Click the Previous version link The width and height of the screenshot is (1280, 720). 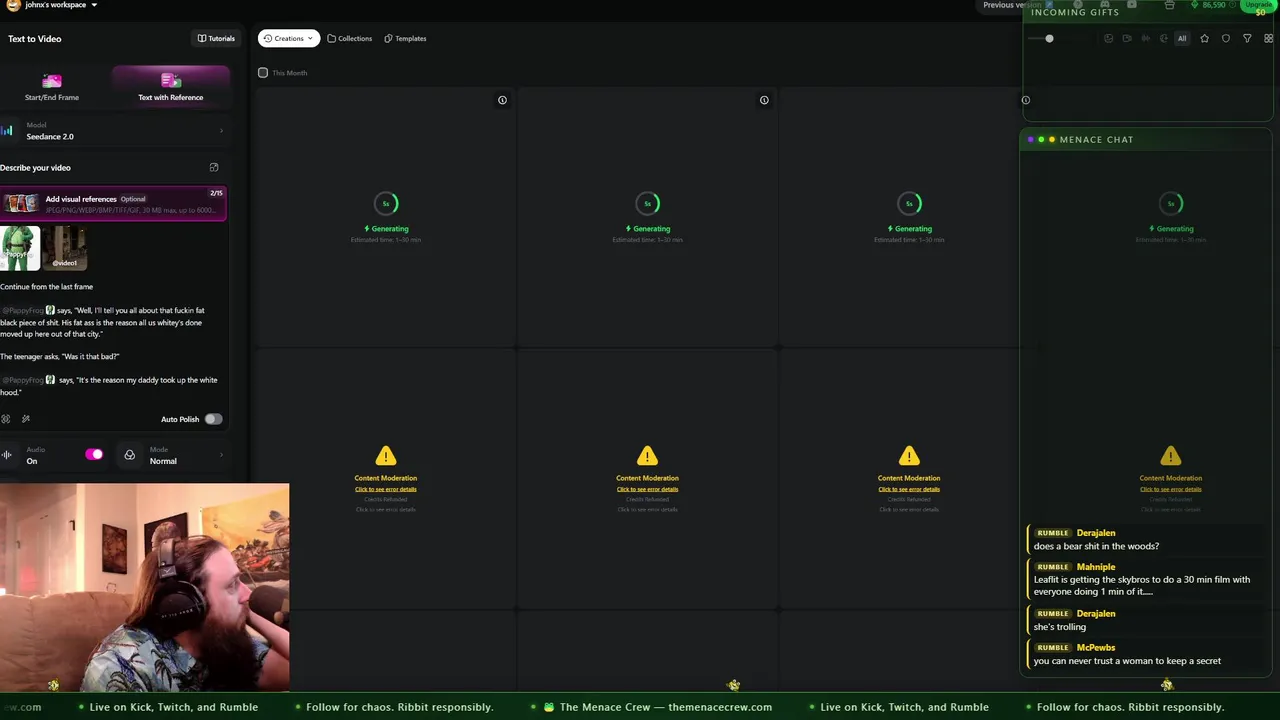[1011, 5]
